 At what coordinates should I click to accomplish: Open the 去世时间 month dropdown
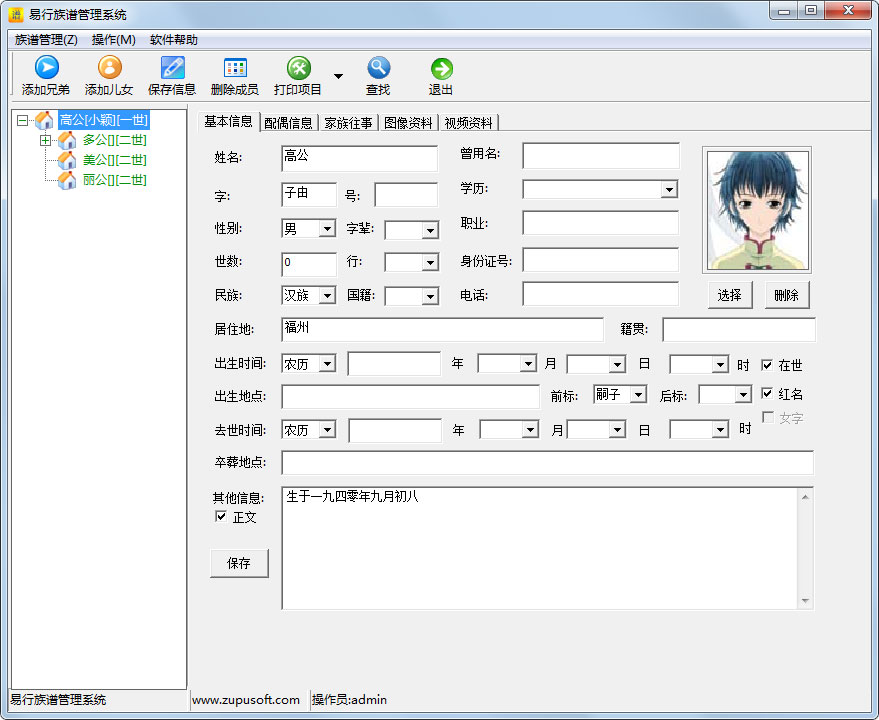(530, 430)
